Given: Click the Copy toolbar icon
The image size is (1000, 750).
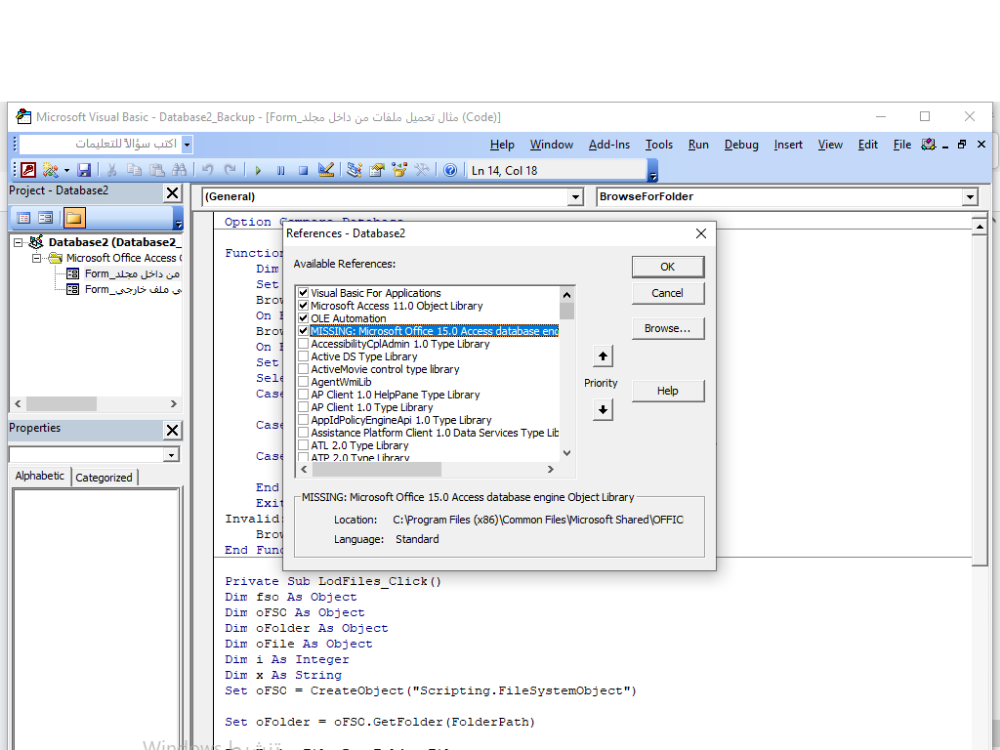Looking at the screenshot, I should pyautogui.click(x=134, y=170).
